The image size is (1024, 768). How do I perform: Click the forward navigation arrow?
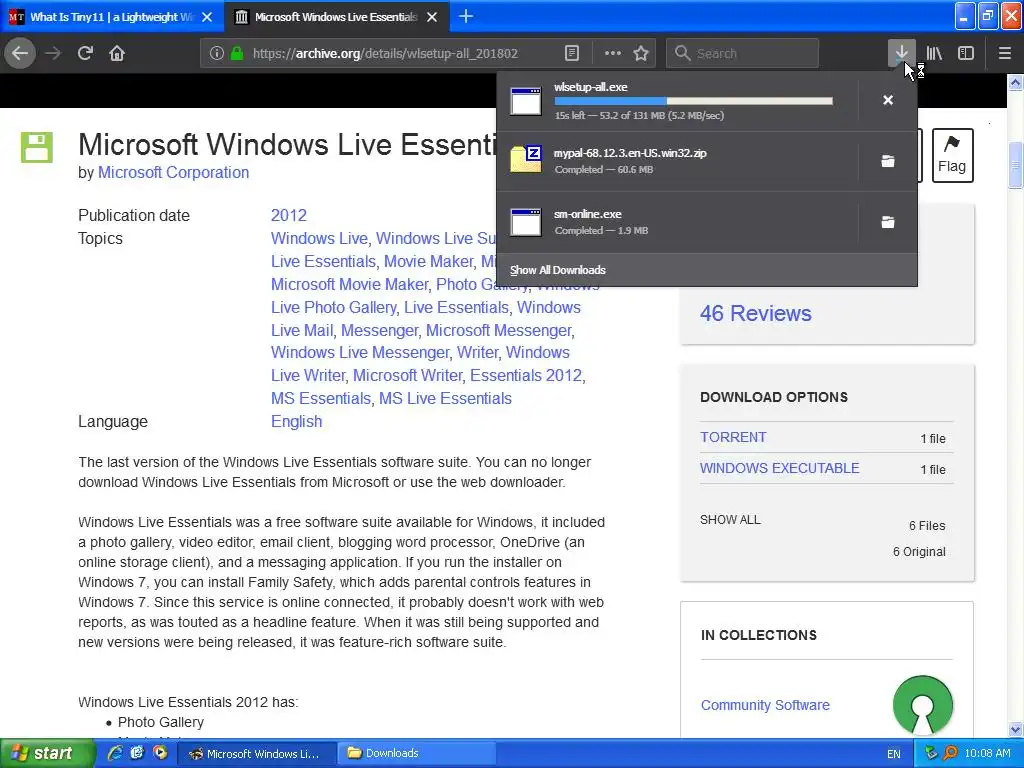pyautogui.click(x=53, y=54)
